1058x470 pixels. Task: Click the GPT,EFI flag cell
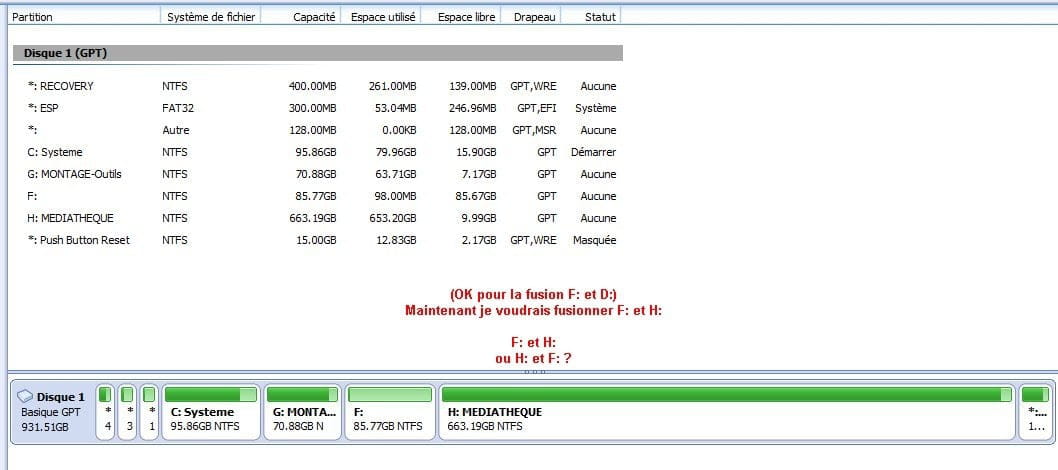pyautogui.click(x=536, y=108)
